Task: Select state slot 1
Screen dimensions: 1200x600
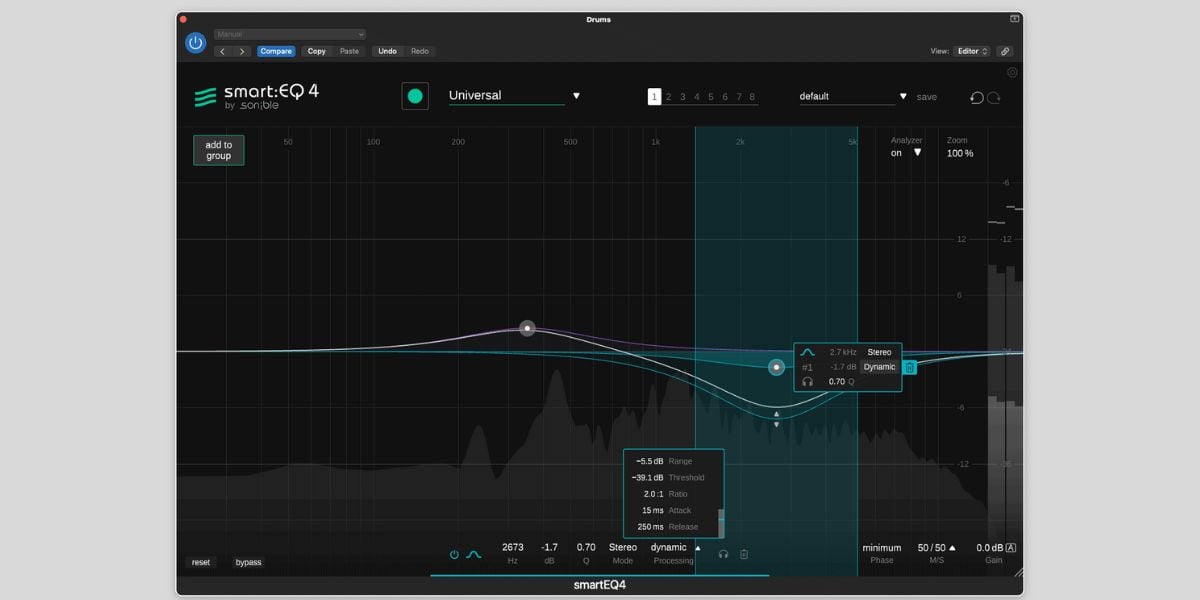Action: click(x=654, y=97)
